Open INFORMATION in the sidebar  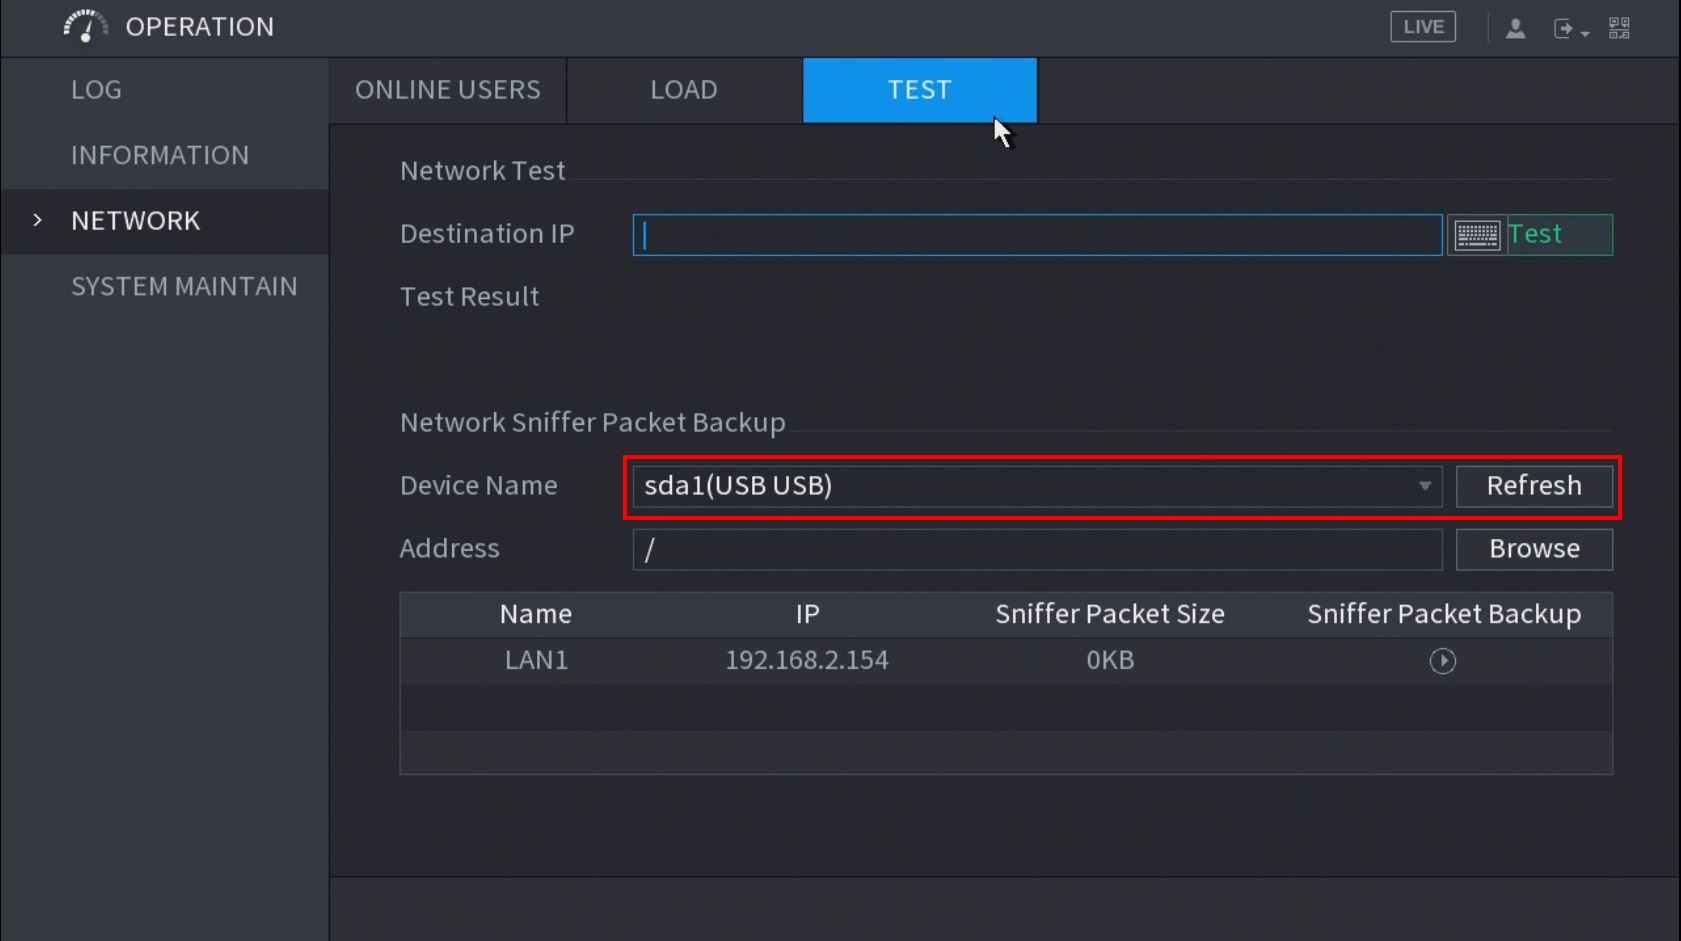coord(160,155)
